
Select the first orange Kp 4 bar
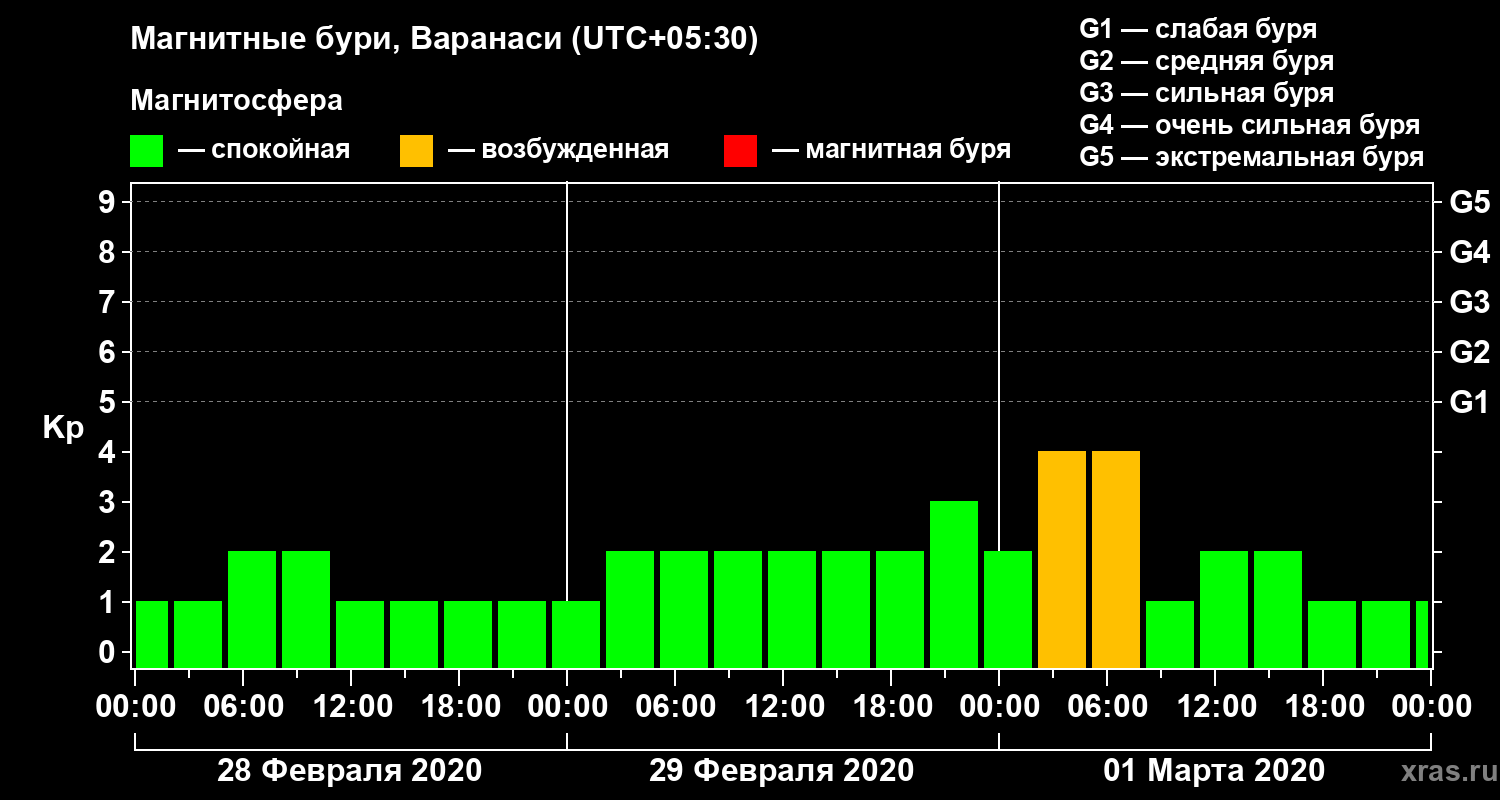coord(1062,560)
